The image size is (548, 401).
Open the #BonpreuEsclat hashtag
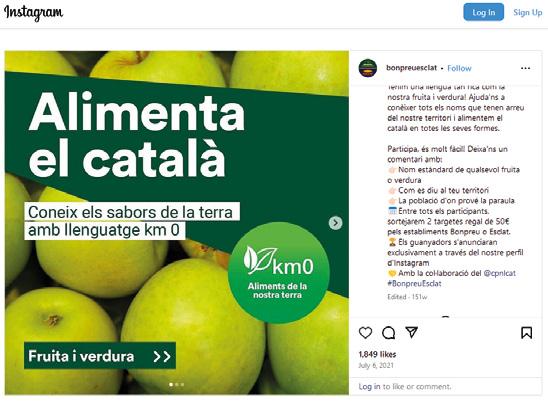414,284
